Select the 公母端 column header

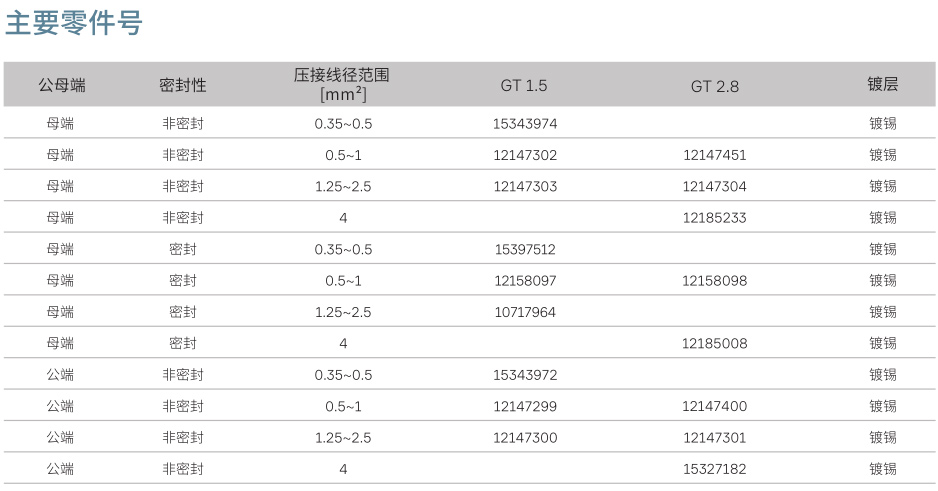(x=62, y=85)
